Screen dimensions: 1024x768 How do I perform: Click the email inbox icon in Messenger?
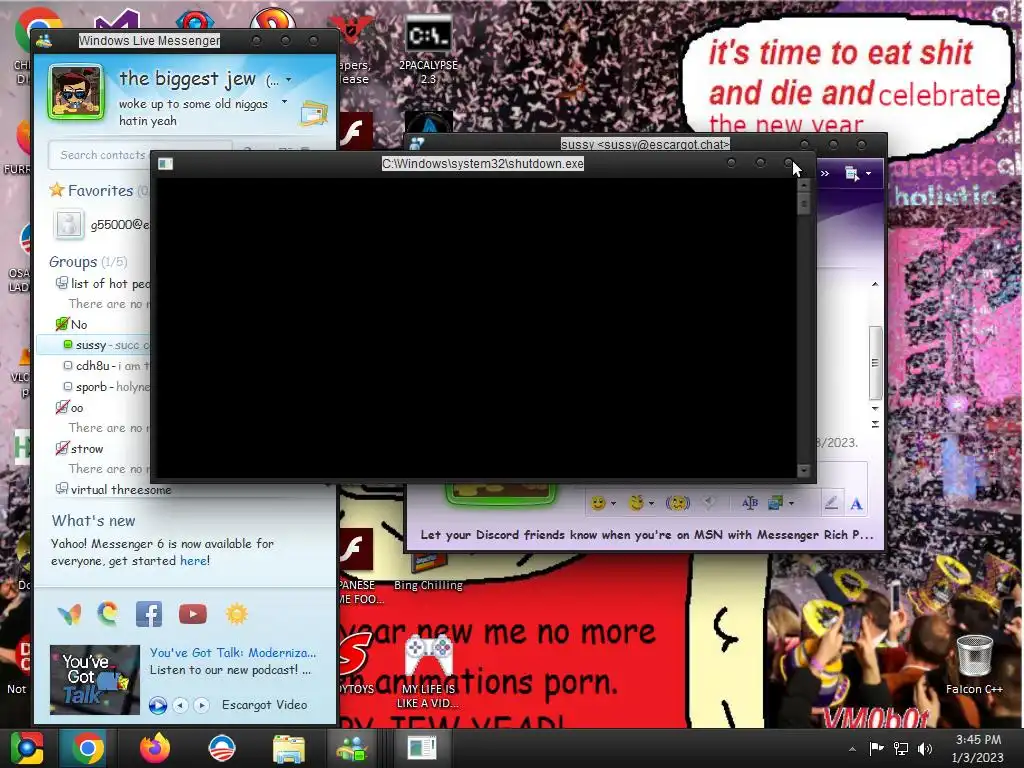(314, 114)
